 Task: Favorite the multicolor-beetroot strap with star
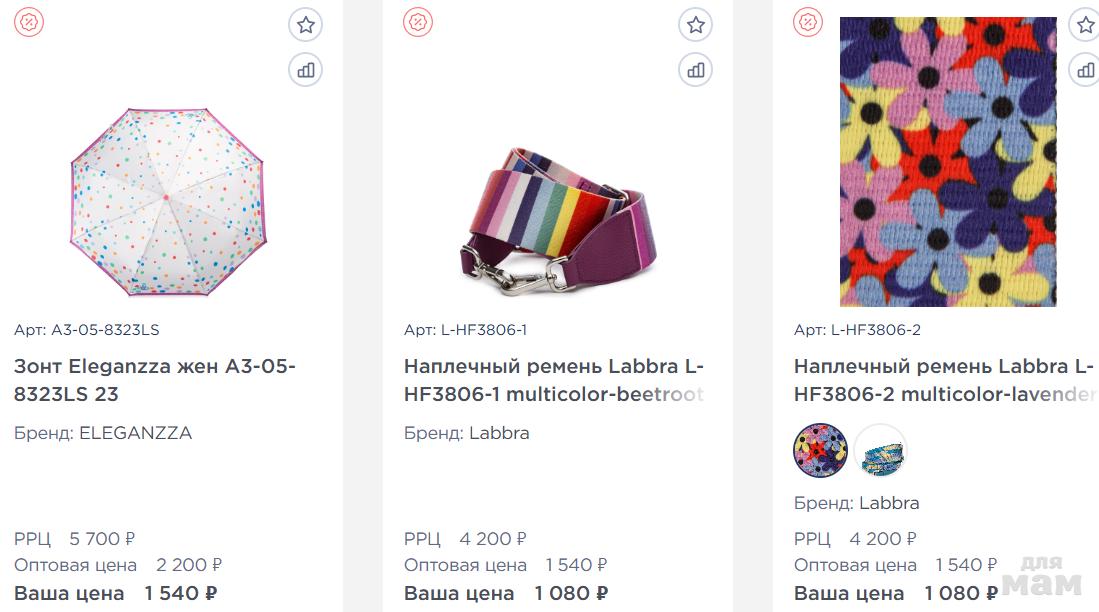point(695,25)
